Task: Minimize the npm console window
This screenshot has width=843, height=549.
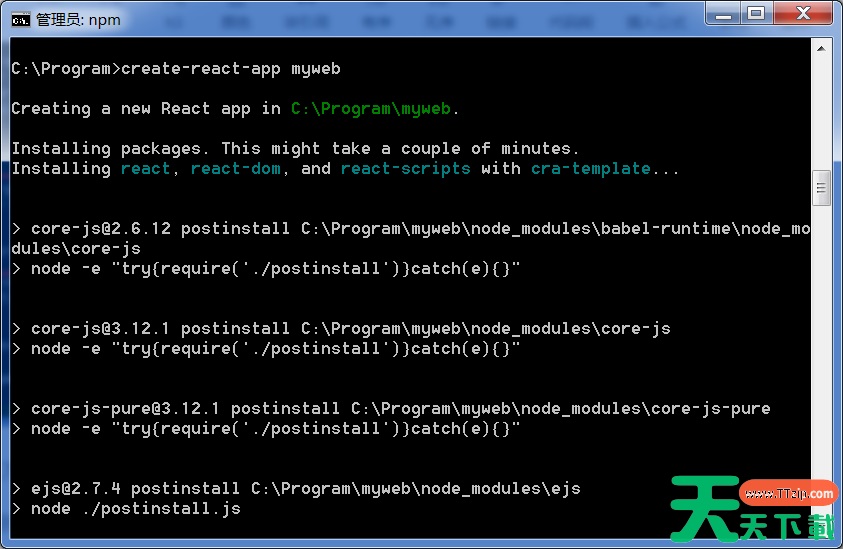Action: [x=723, y=14]
